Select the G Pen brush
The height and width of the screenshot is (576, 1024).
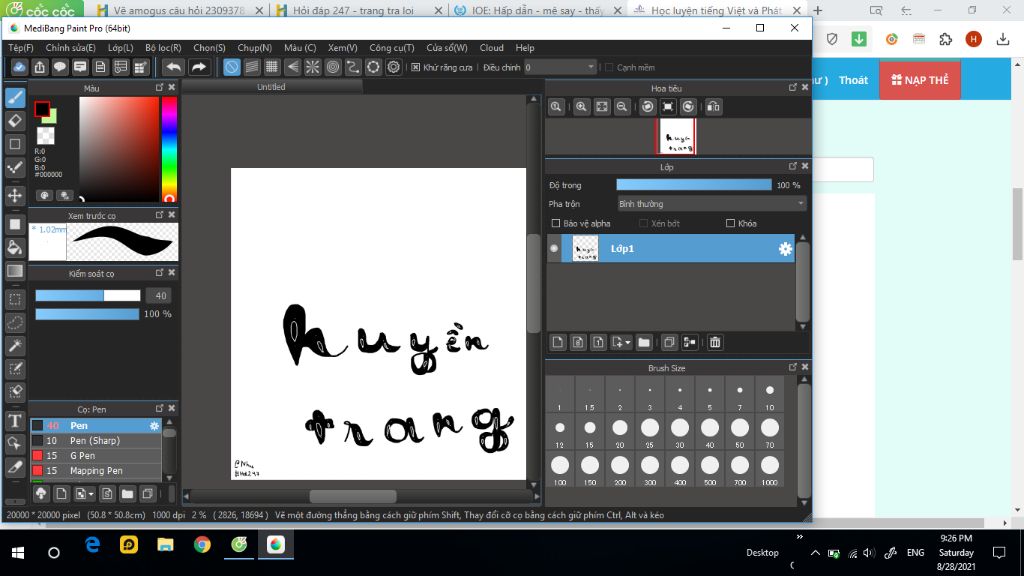tap(95, 456)
